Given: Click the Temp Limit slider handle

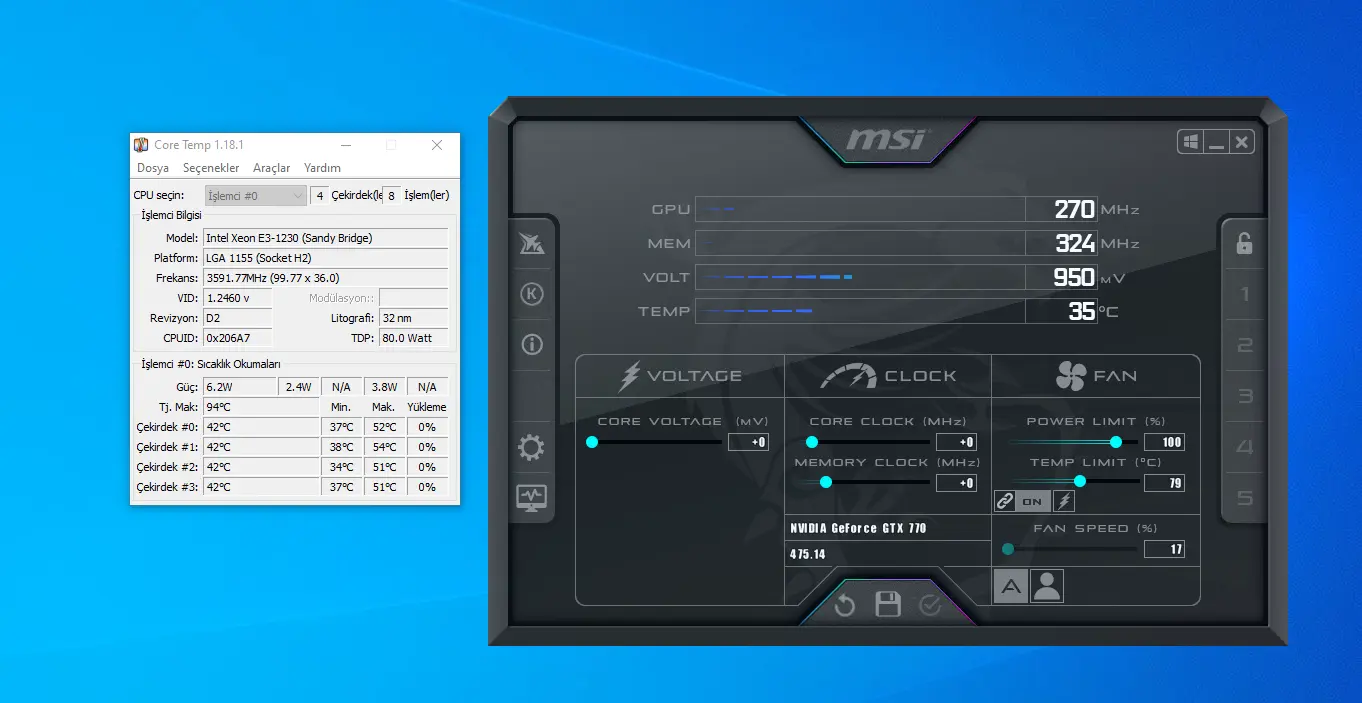Looking at the screenshot, I should point(1080,482).
